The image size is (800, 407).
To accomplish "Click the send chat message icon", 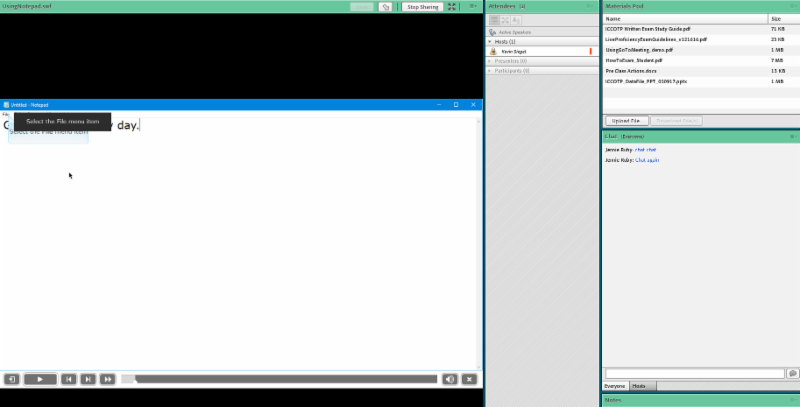I will [792, 373].
